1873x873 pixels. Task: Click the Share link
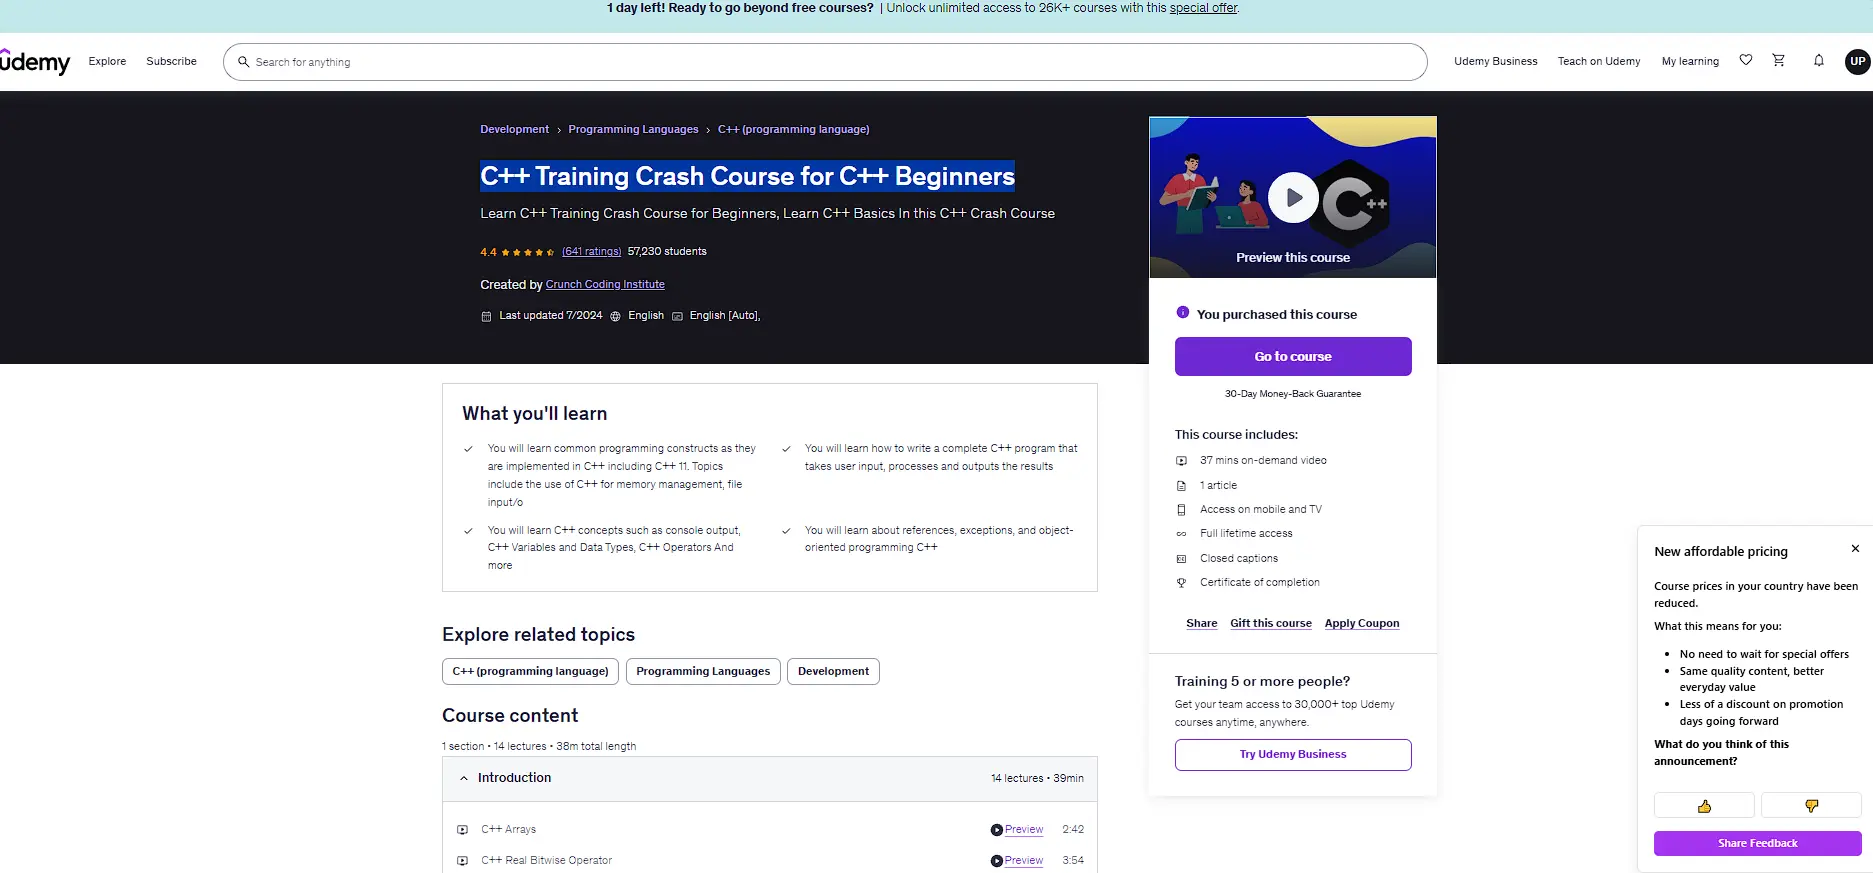1202,623
